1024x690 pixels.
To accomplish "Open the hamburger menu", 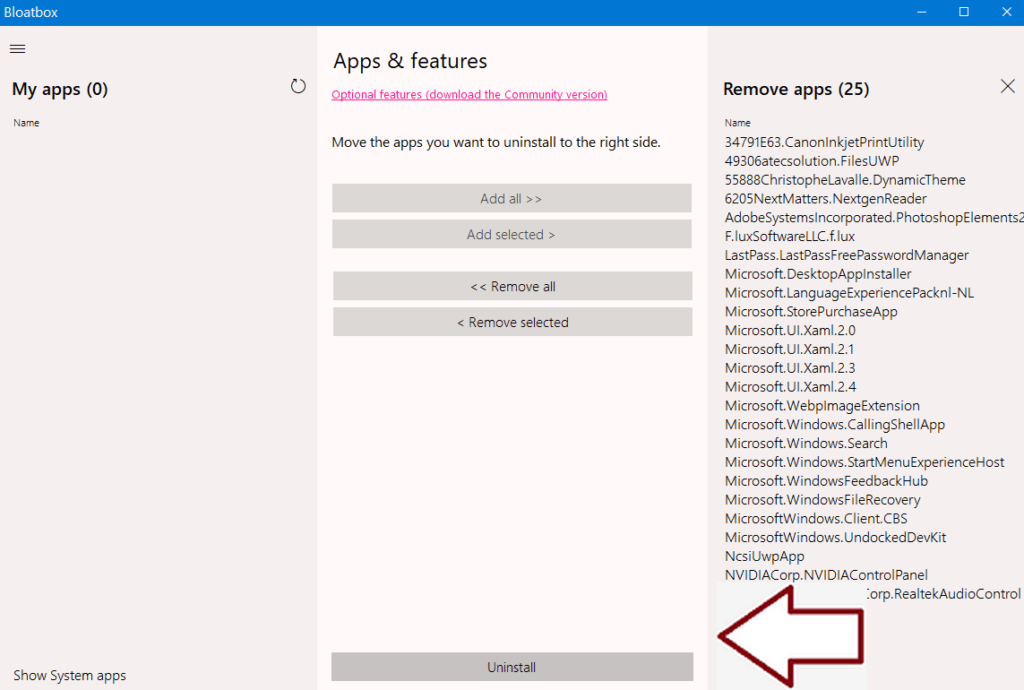I will coord(18,49).
